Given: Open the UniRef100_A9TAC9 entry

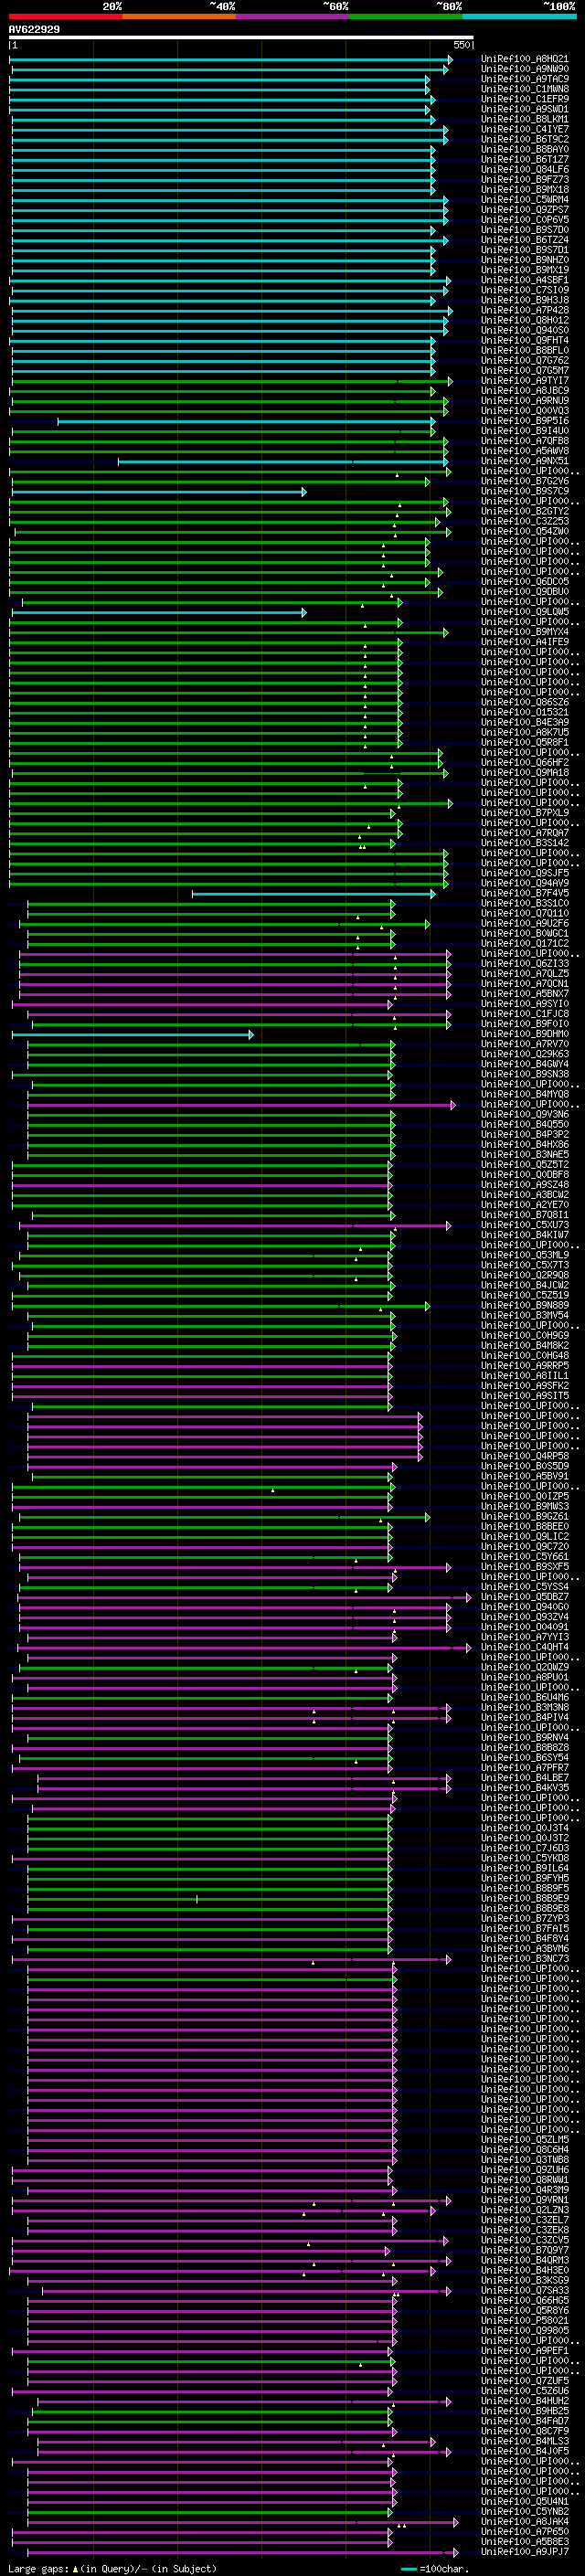Looking at the screenshot, I should point(525,79).
